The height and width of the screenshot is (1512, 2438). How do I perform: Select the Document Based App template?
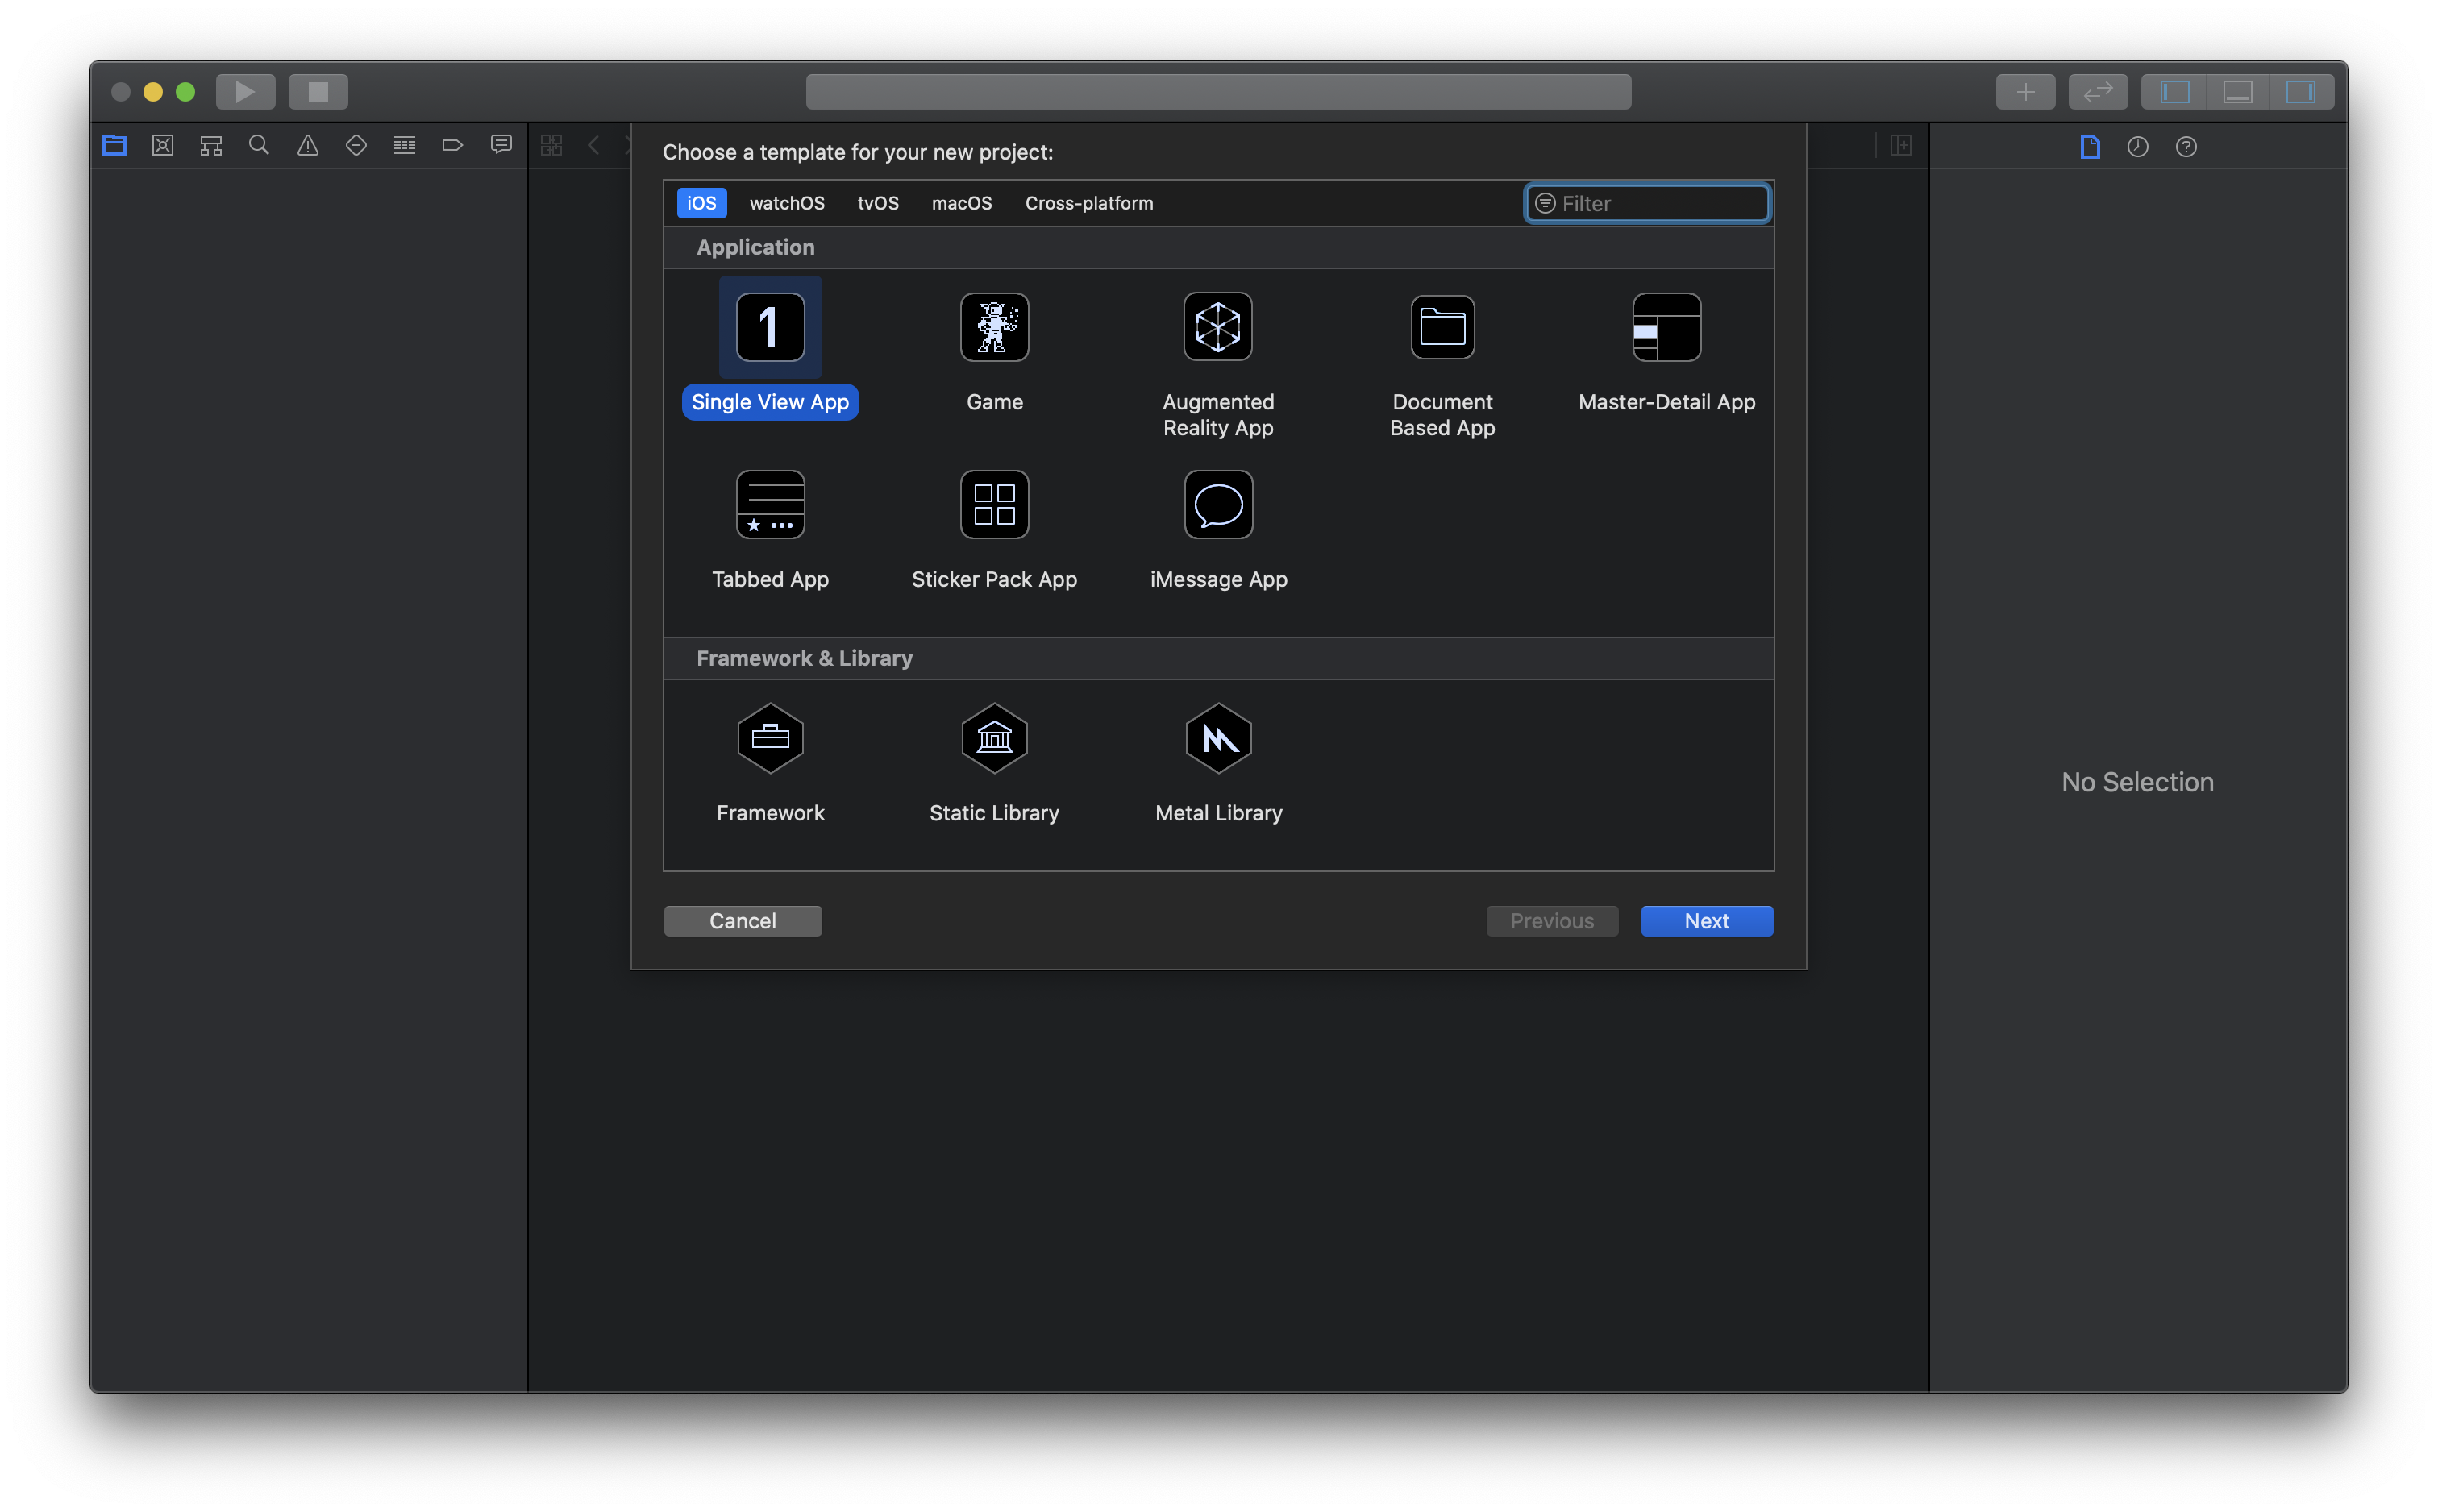point(1441,327)
